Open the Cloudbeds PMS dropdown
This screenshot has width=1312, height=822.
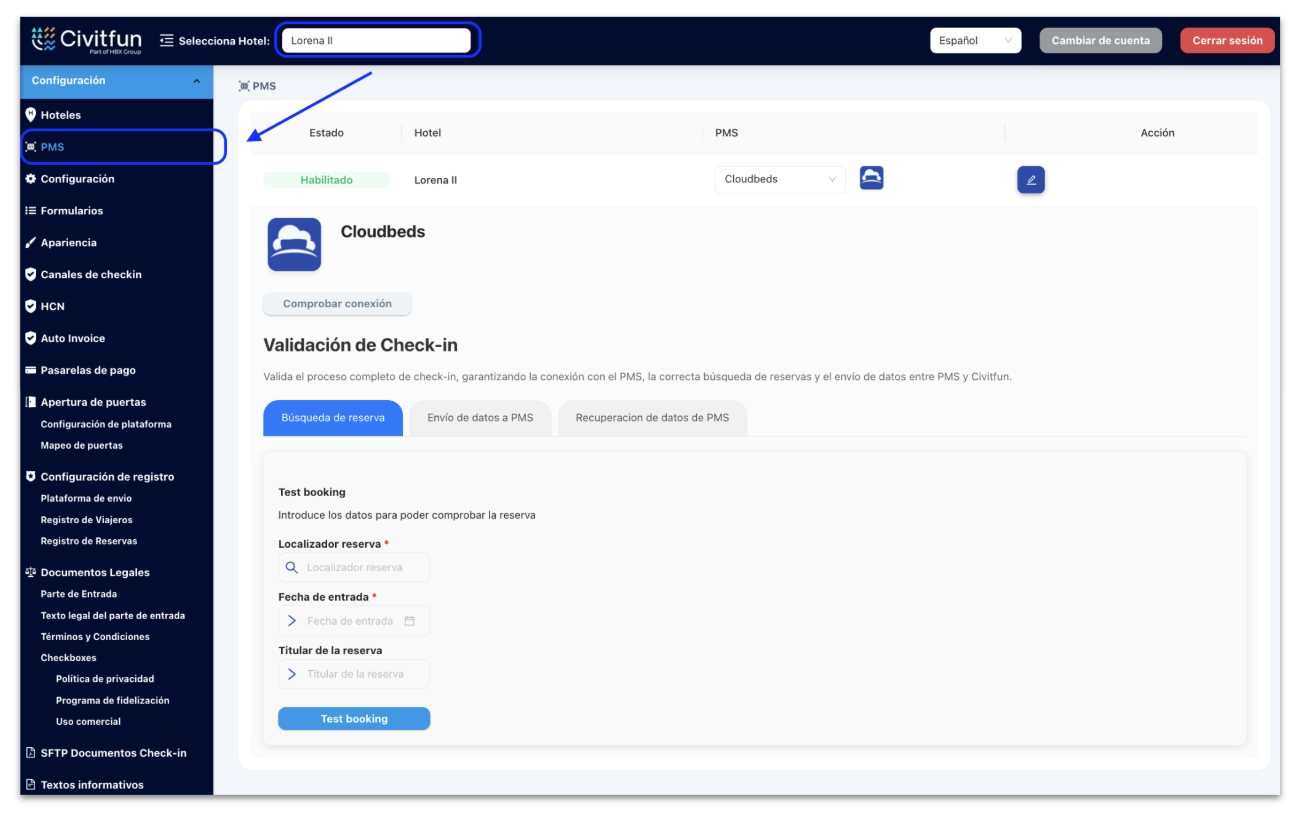[x=779, y=179]
